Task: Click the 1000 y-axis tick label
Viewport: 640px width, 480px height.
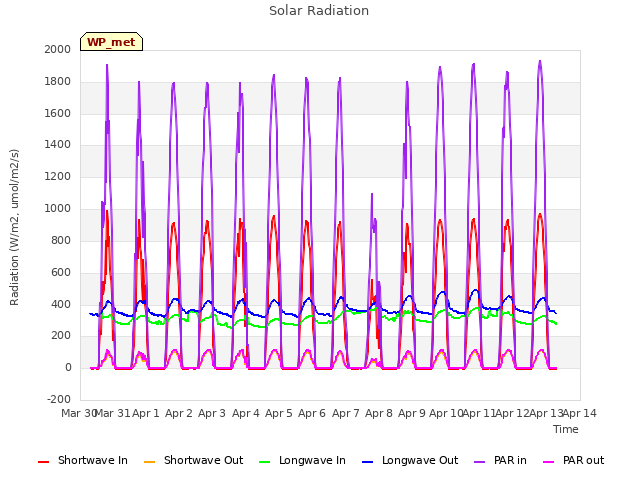Action: pyautogui.click(x=58, y=209)
